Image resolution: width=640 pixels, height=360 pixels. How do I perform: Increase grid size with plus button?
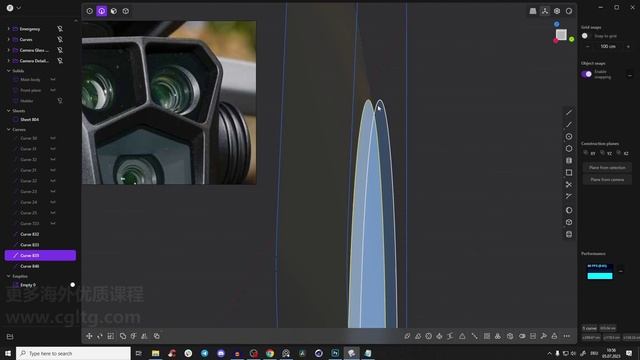click(628, 47)
